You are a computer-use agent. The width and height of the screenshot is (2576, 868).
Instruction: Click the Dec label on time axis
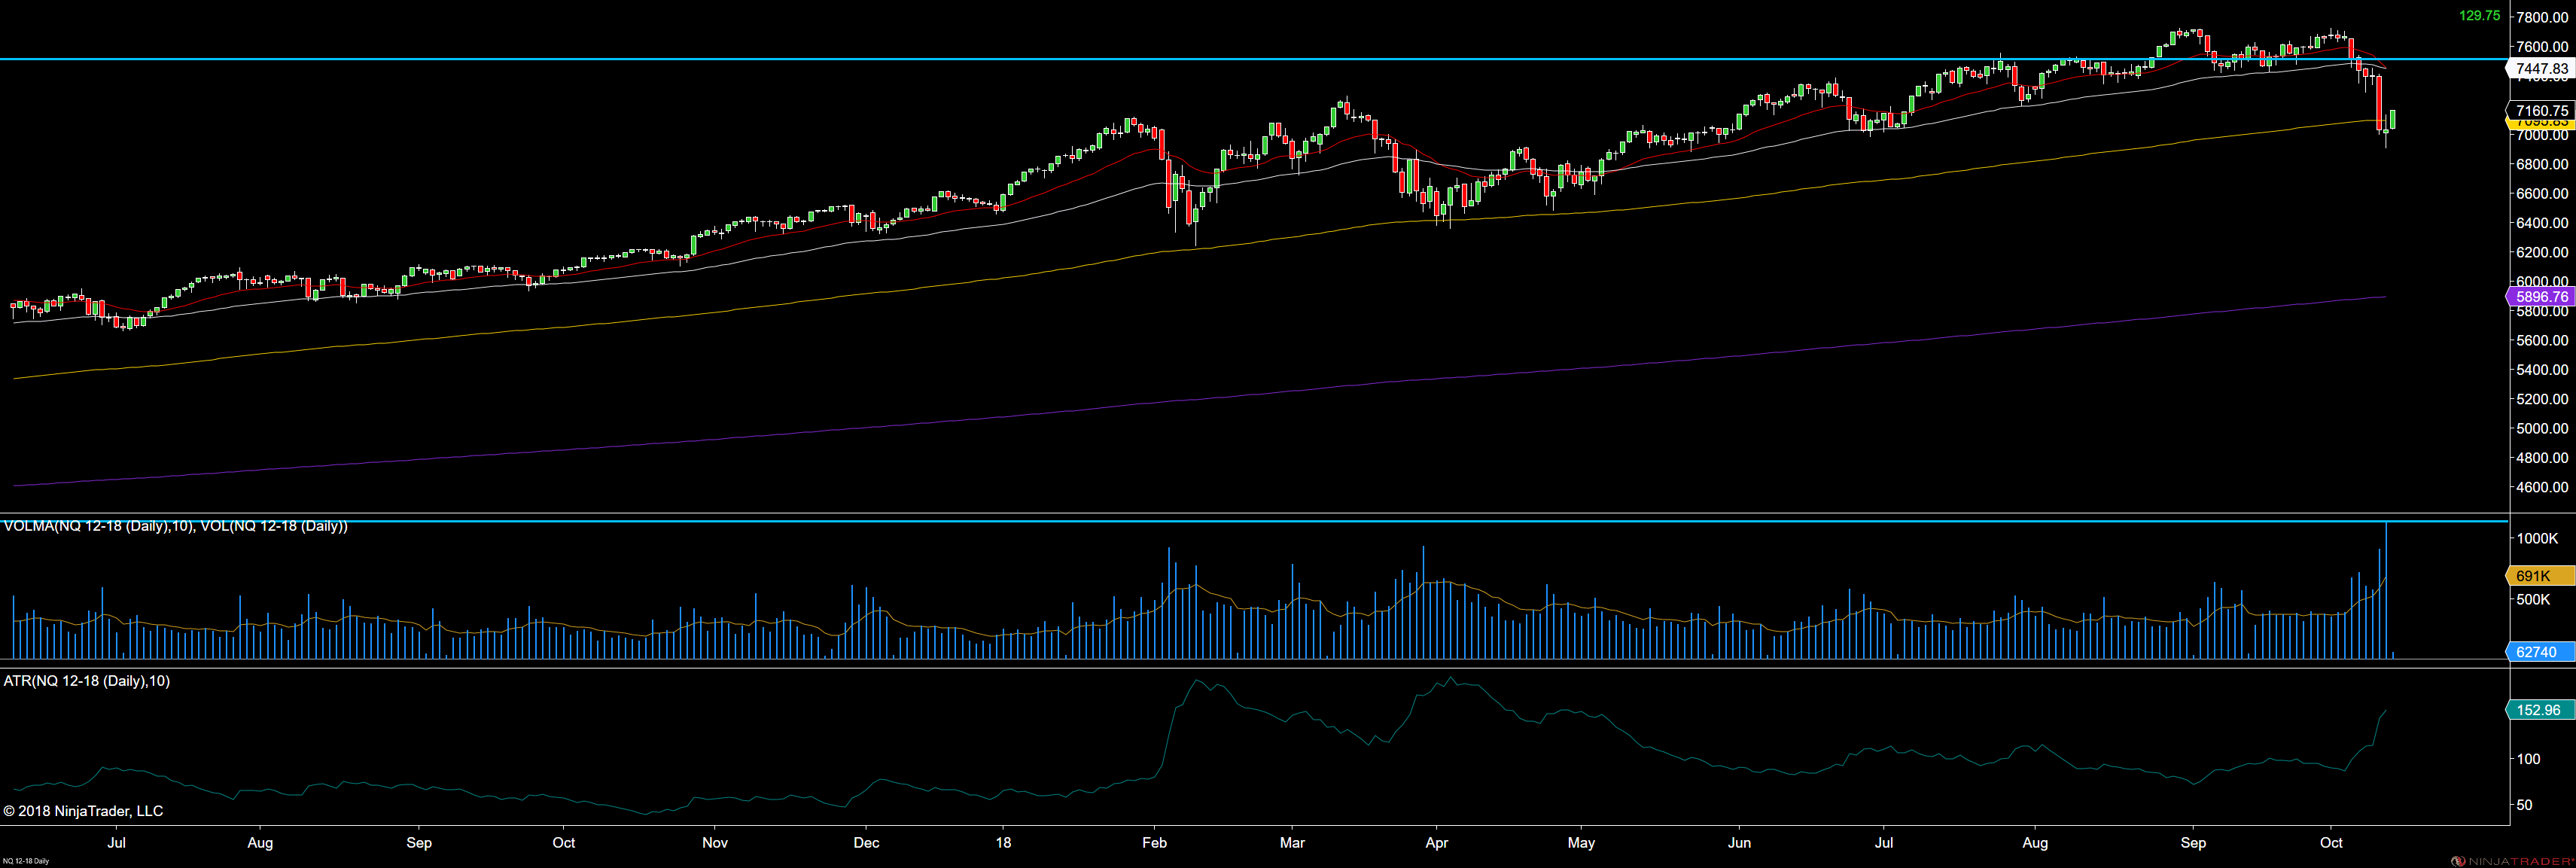pyautogui.click(x=867, y=843)
